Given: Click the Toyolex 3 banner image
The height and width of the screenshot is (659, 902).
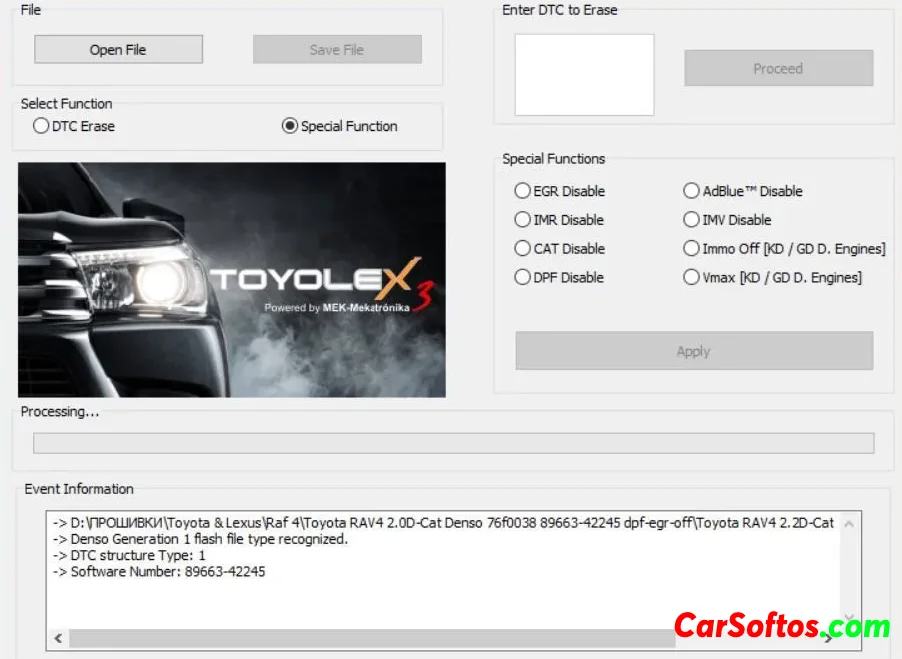Looking at the screenshot, I should click(x=232, y=280).
